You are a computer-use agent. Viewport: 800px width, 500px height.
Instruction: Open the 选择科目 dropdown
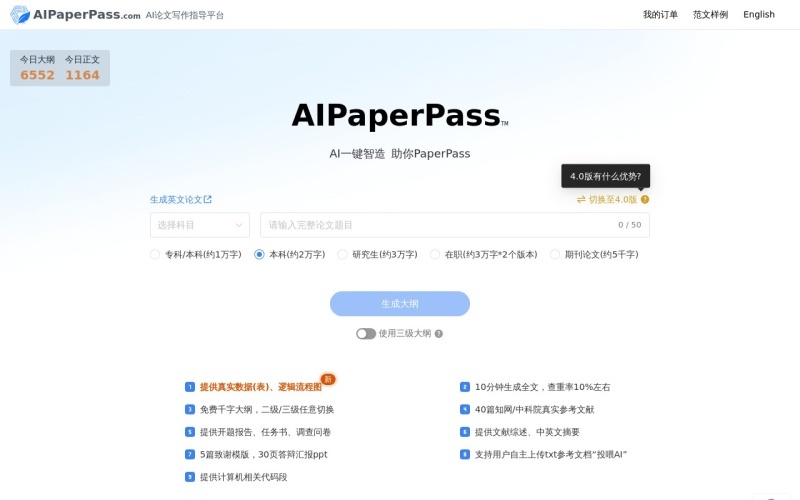[x=200, y=225]
